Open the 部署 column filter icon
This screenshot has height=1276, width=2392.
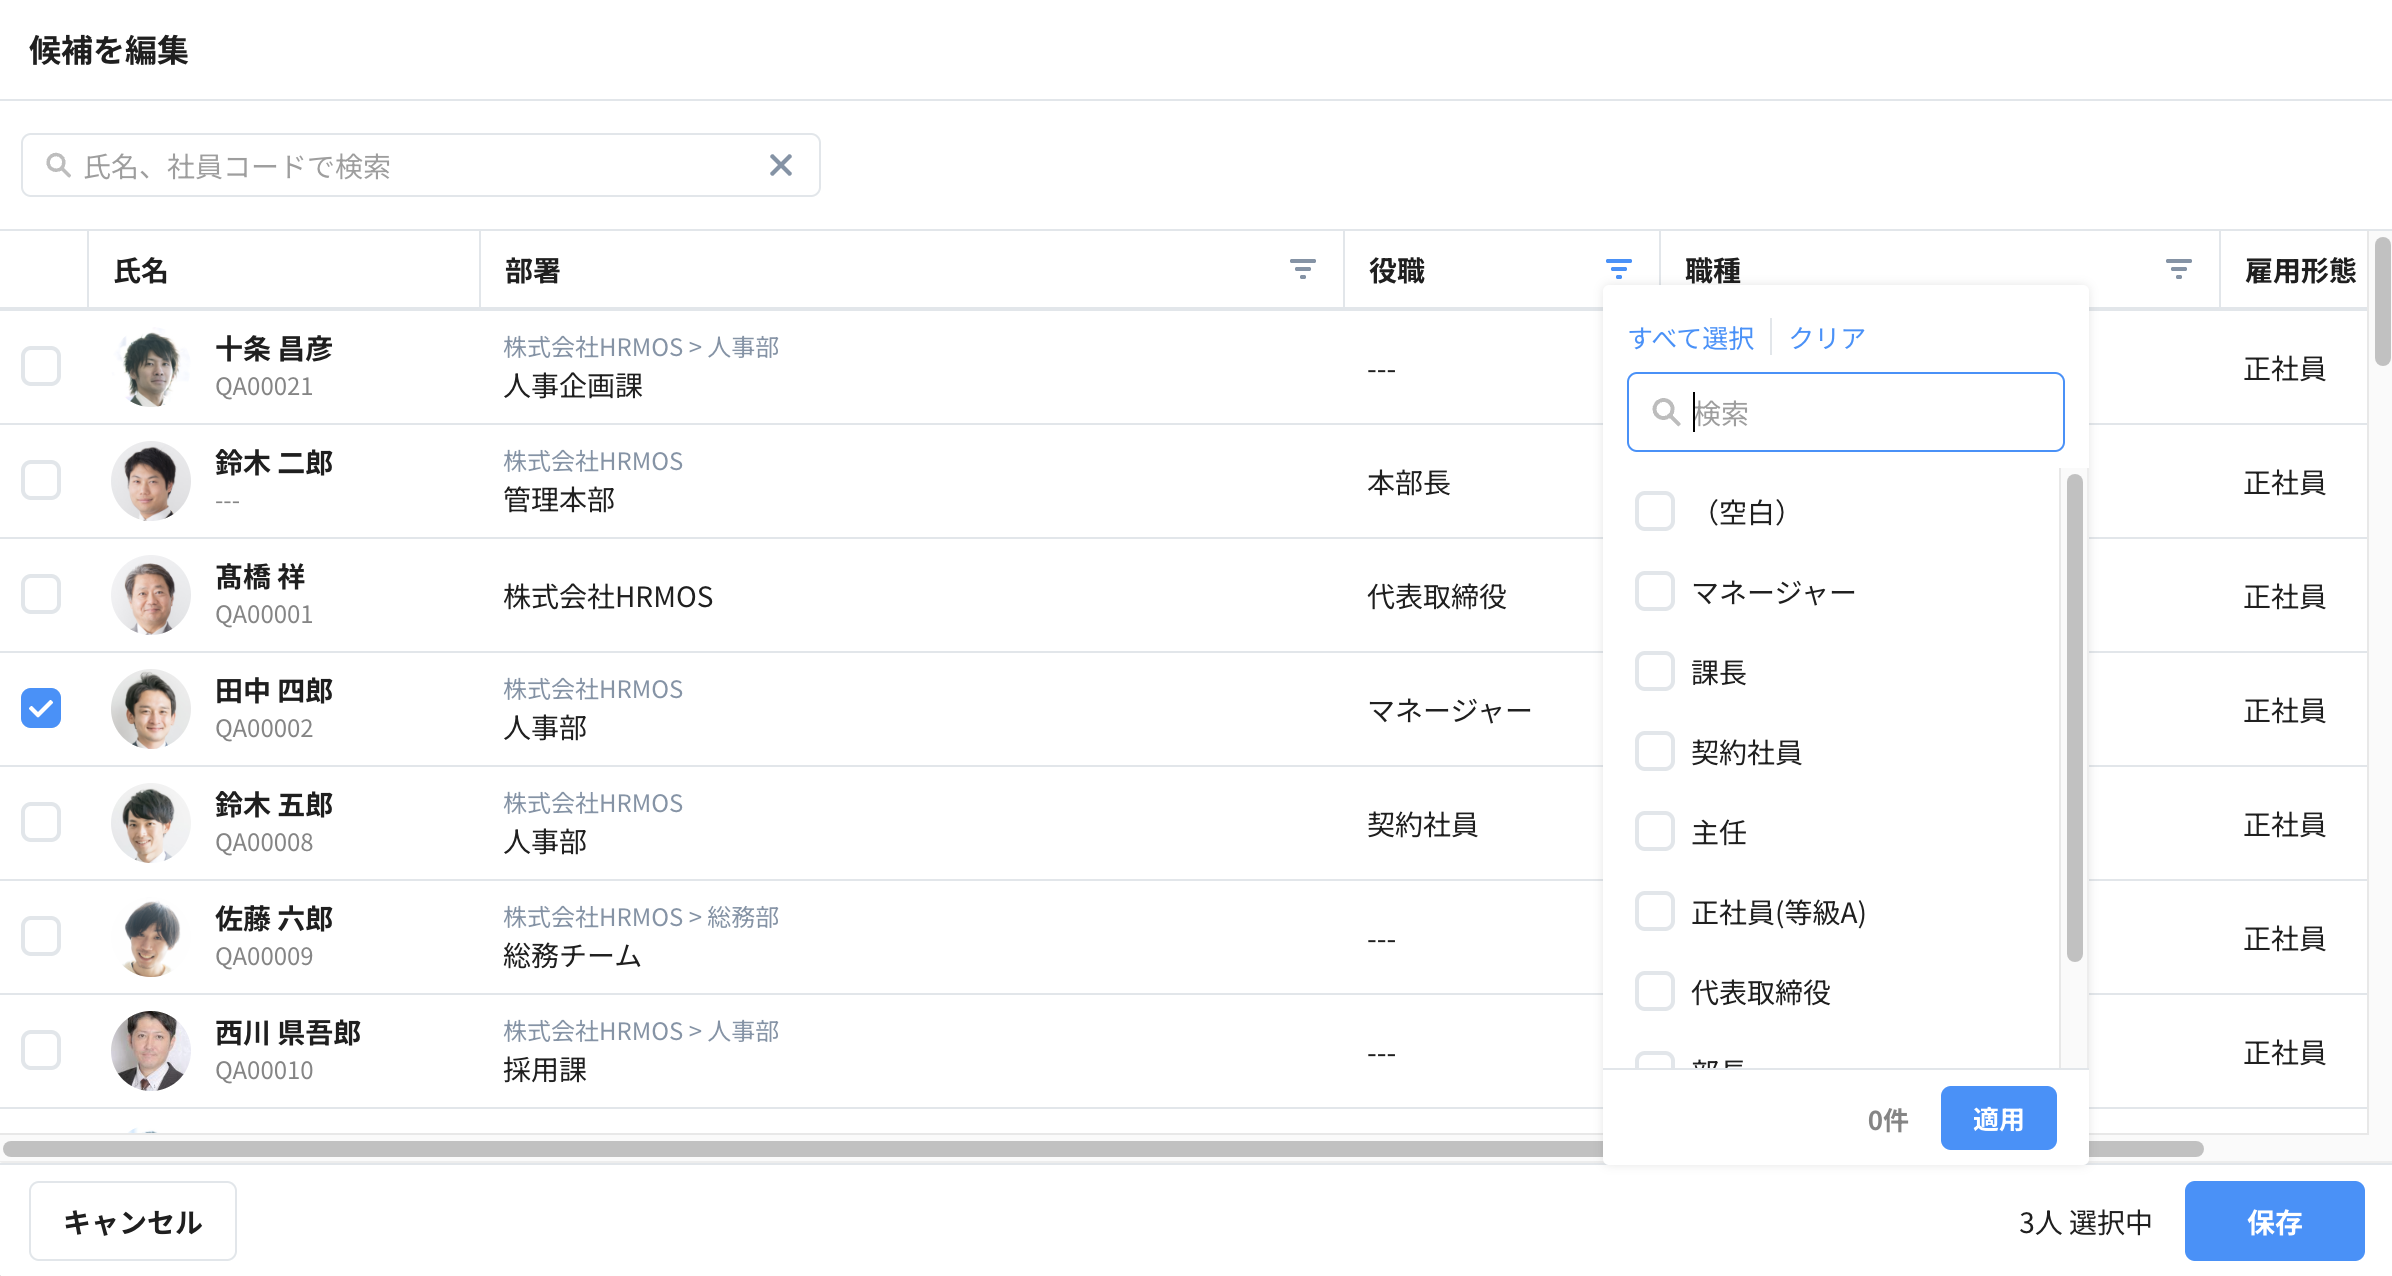coord(1302,268)
